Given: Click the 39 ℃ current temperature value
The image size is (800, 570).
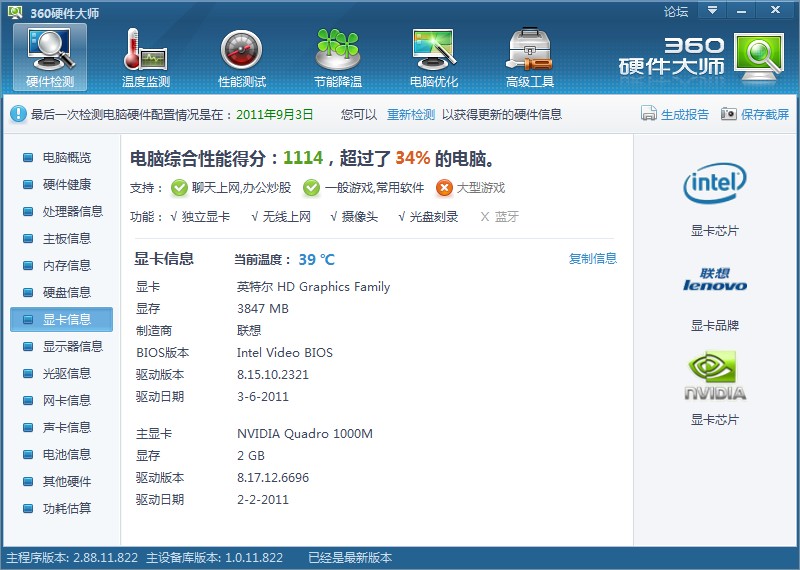Looking at the screenshot, I should [x=316, y=260].
